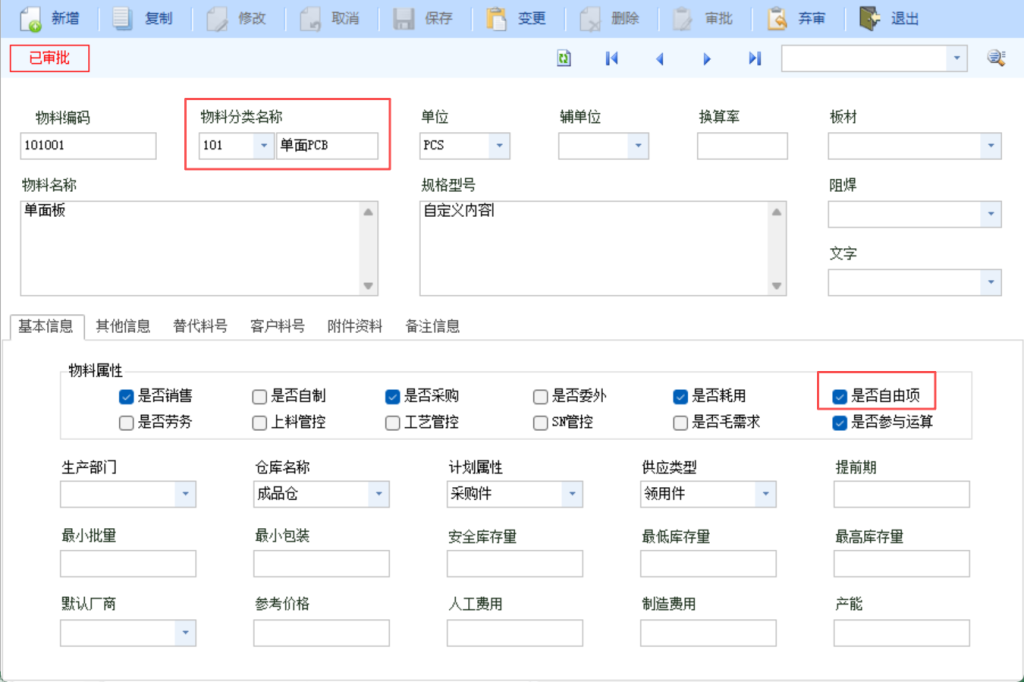The image size is (1024, 682).
Task: Go to next record arrow
Action: (707, 59)
